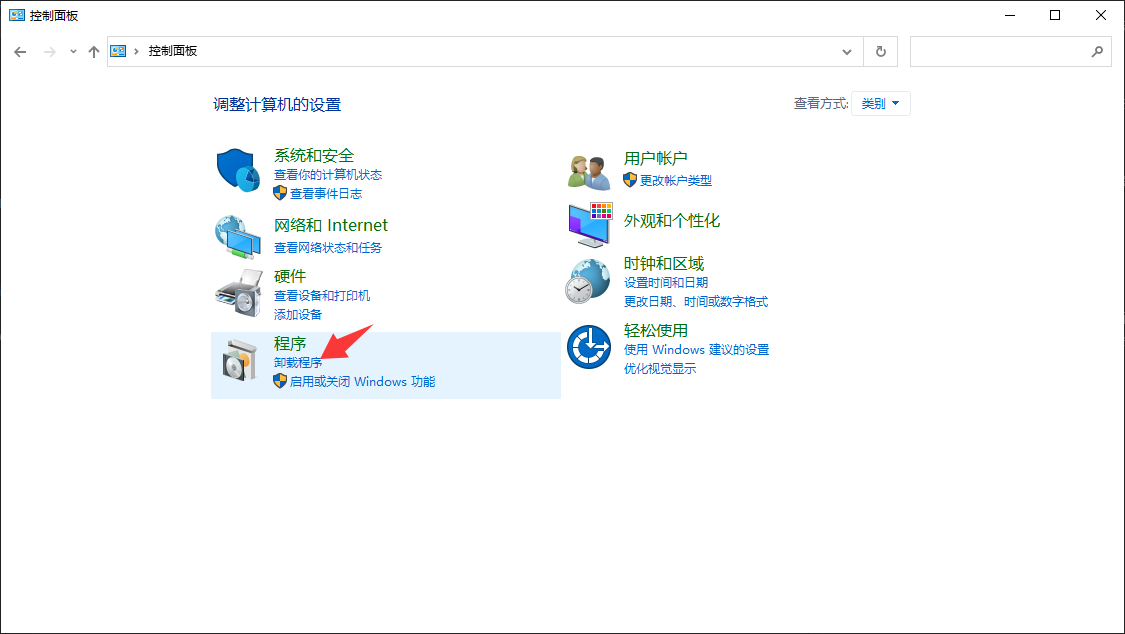Image resolution: width=1125 pixels, height=634 pixels.
Task: Click the Appearance and Personalization monitor icon
Action: [x=589, y=224]
